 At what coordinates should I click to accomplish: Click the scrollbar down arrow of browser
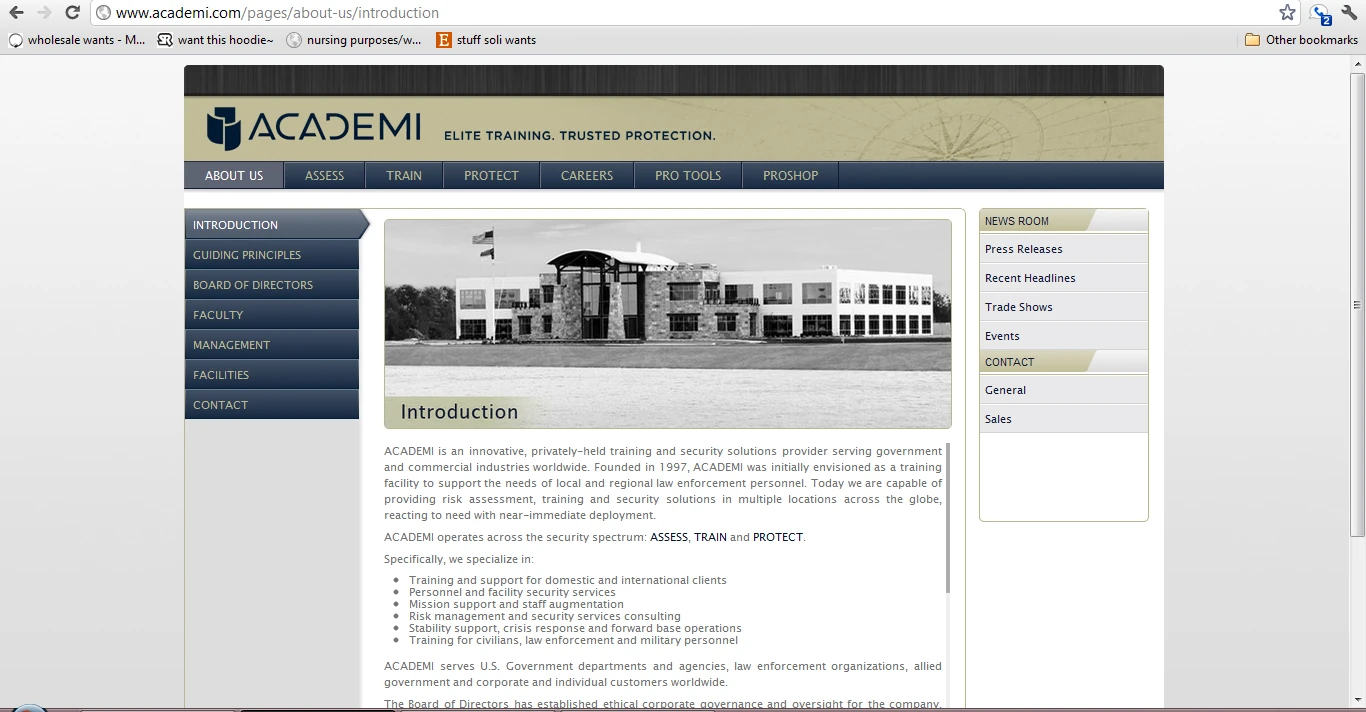coord(1357,700)
